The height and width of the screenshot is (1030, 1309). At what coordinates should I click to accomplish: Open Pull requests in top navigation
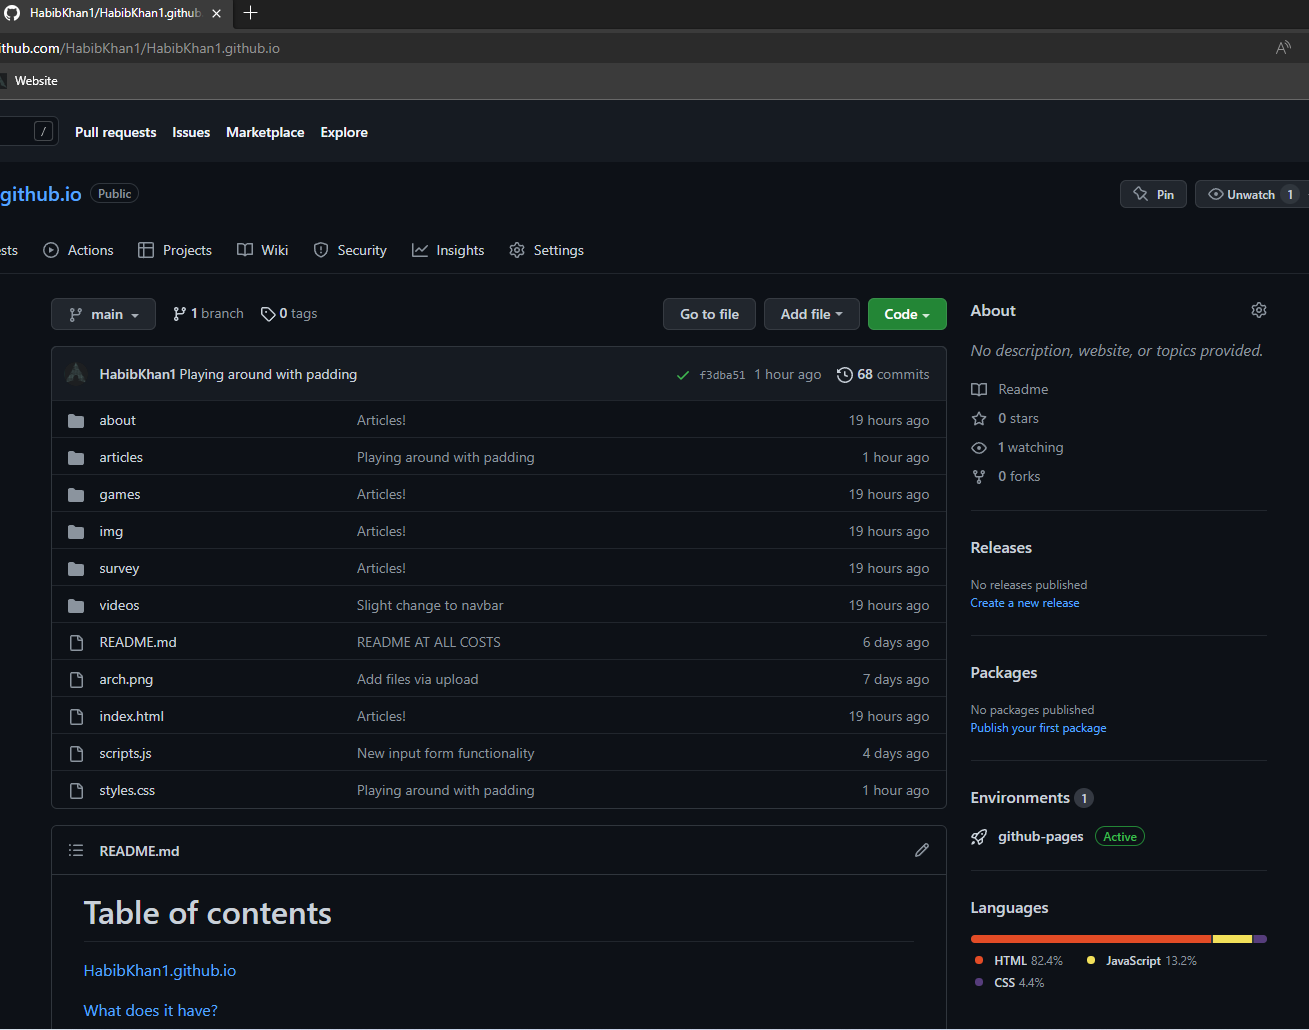click(x=116, y=132)
